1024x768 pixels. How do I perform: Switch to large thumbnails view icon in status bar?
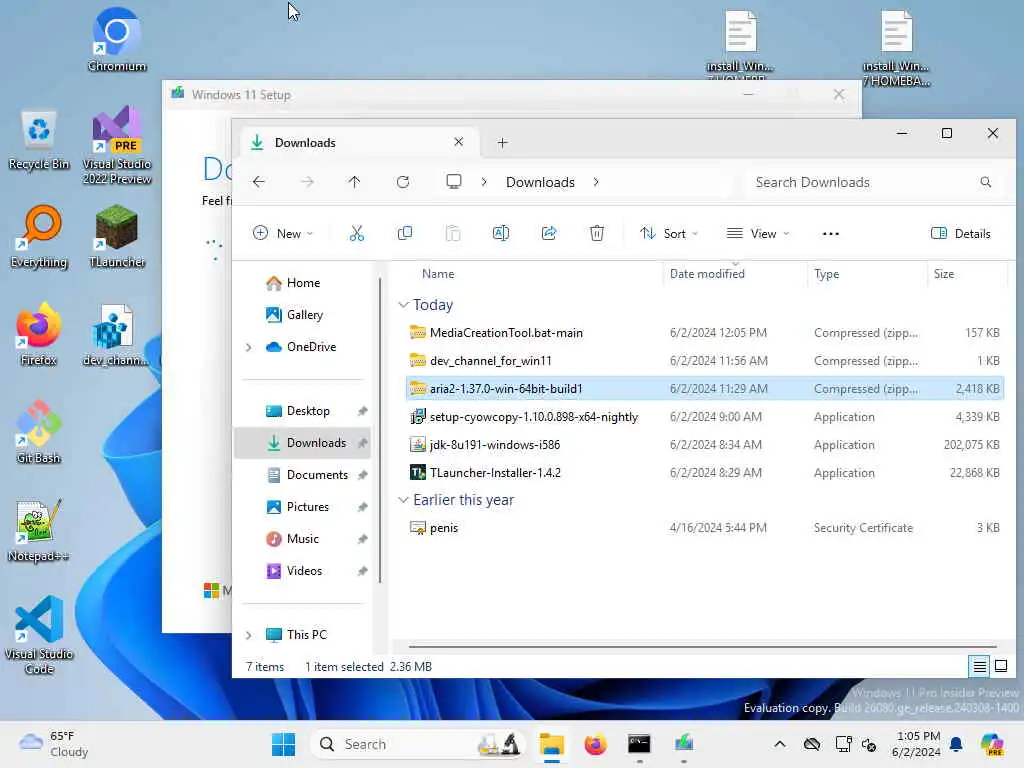pos(1000,666)
